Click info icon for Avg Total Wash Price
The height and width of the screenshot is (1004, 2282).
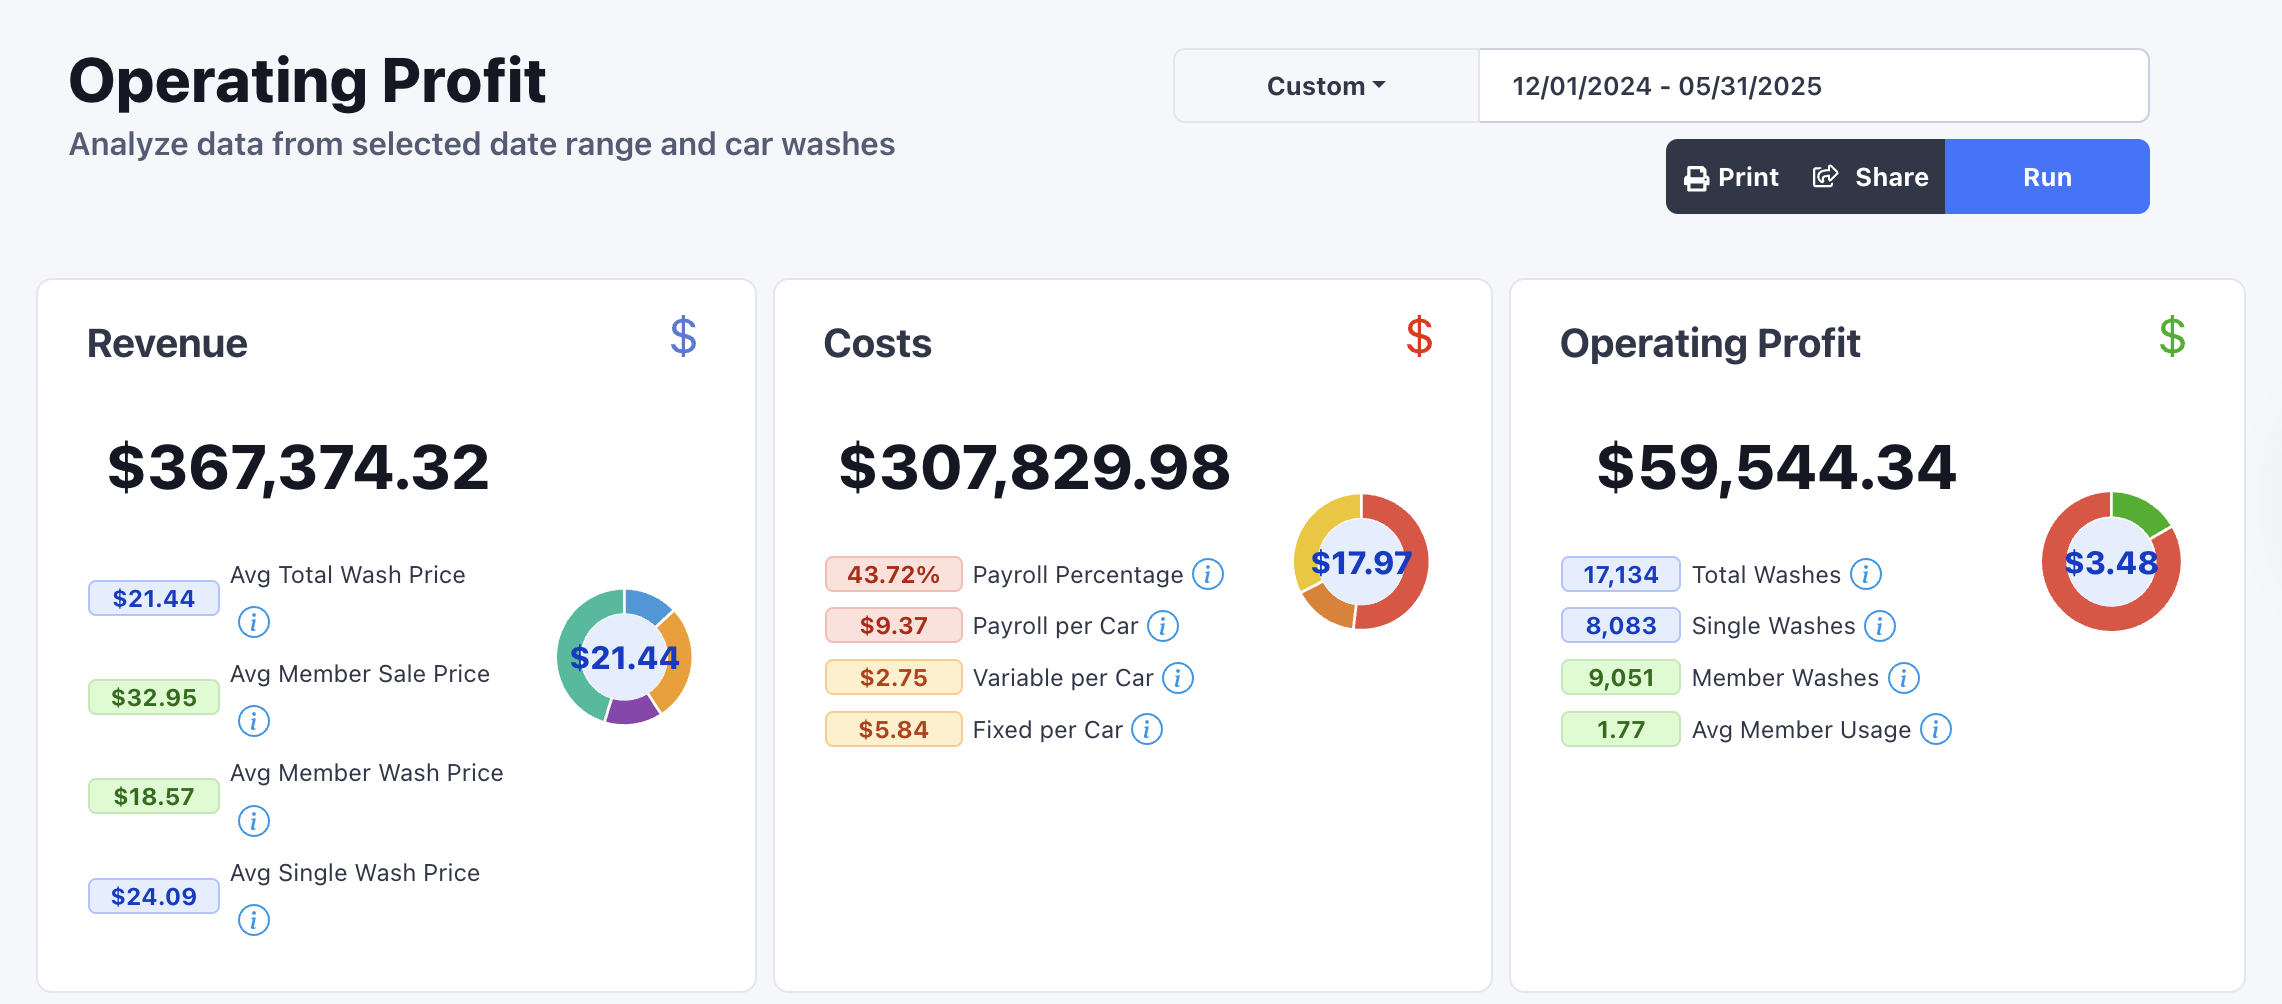tap(254, 622)
